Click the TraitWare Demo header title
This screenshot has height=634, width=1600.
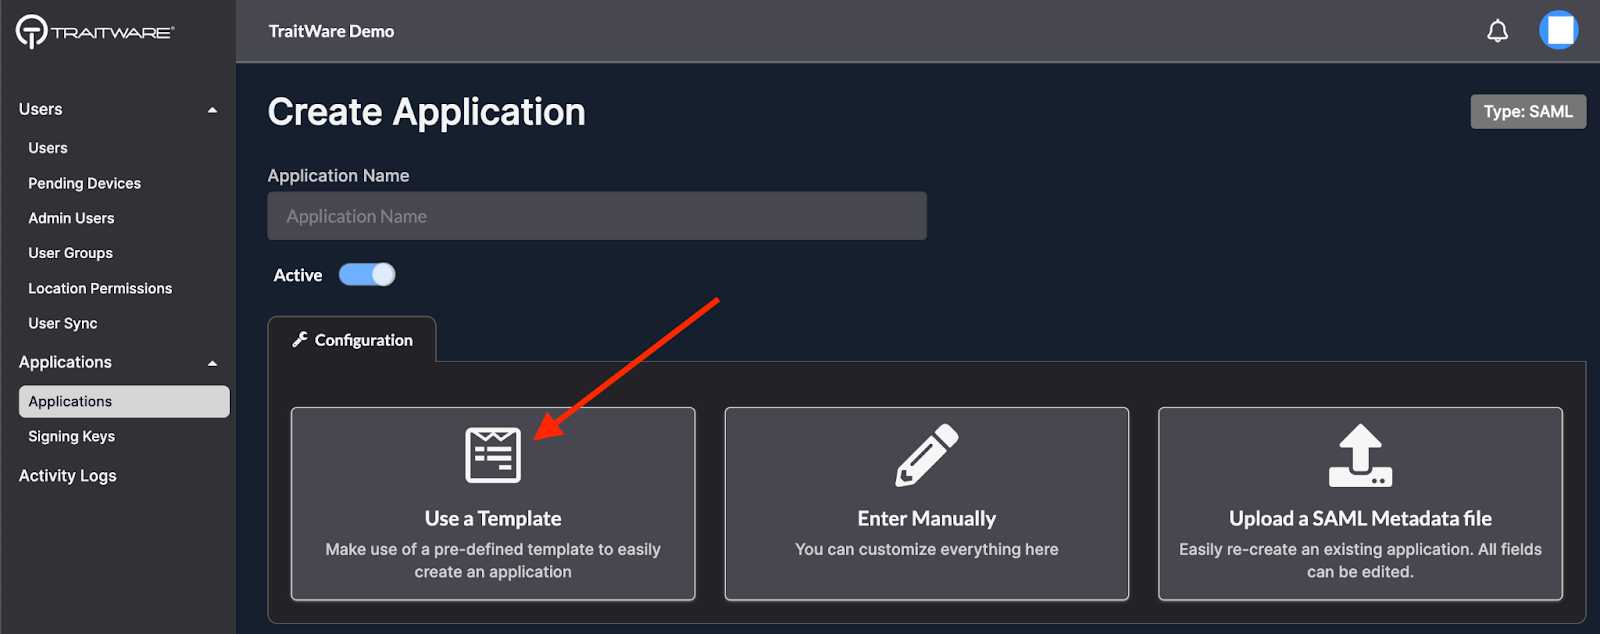331,31
